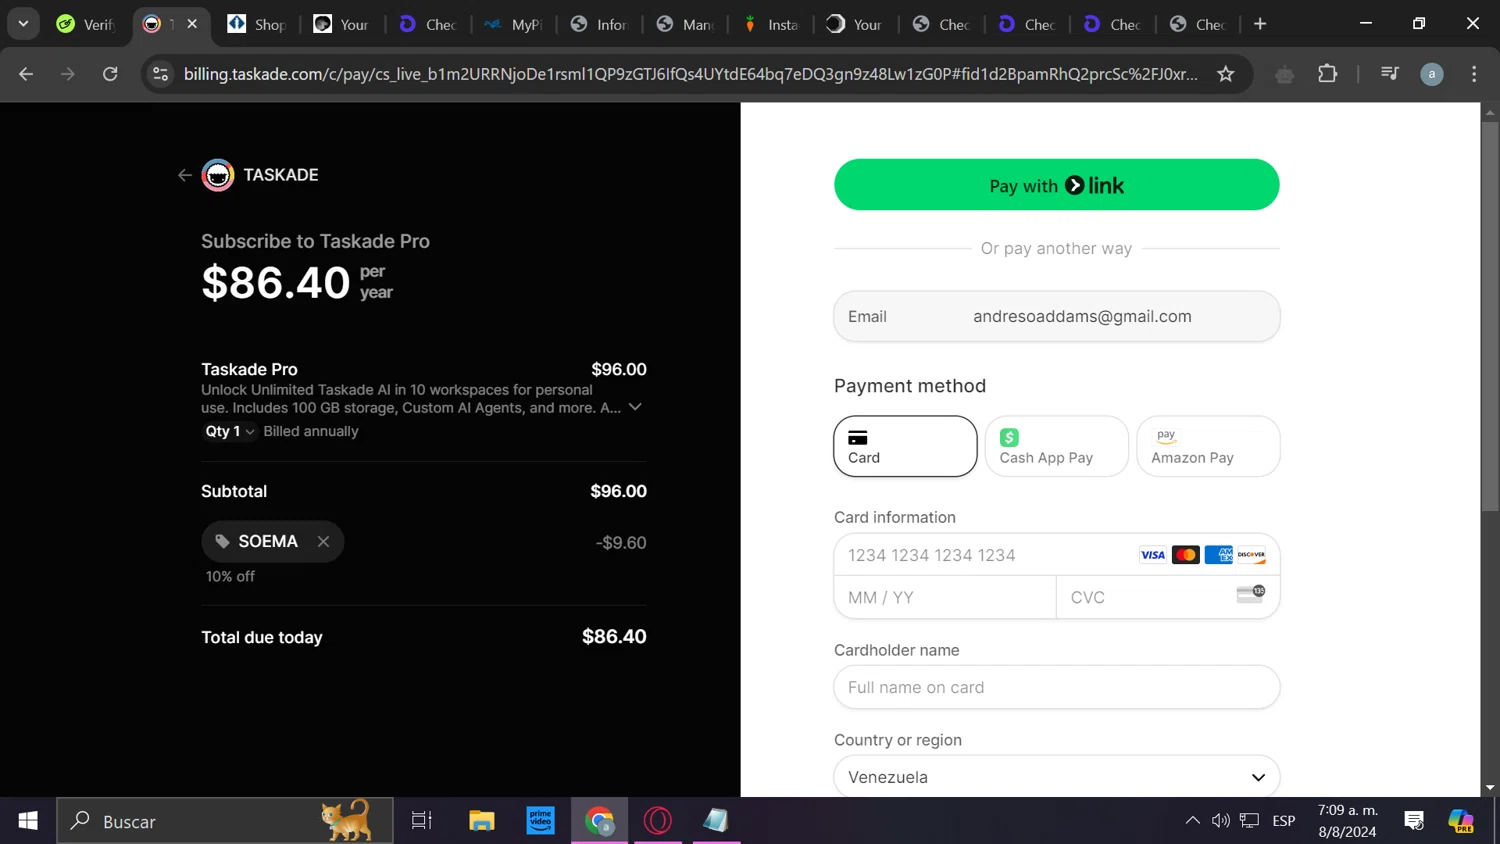Switch to the Shop tab
This screenshot has height=844, width=1500.
click(x=257, y=24)
